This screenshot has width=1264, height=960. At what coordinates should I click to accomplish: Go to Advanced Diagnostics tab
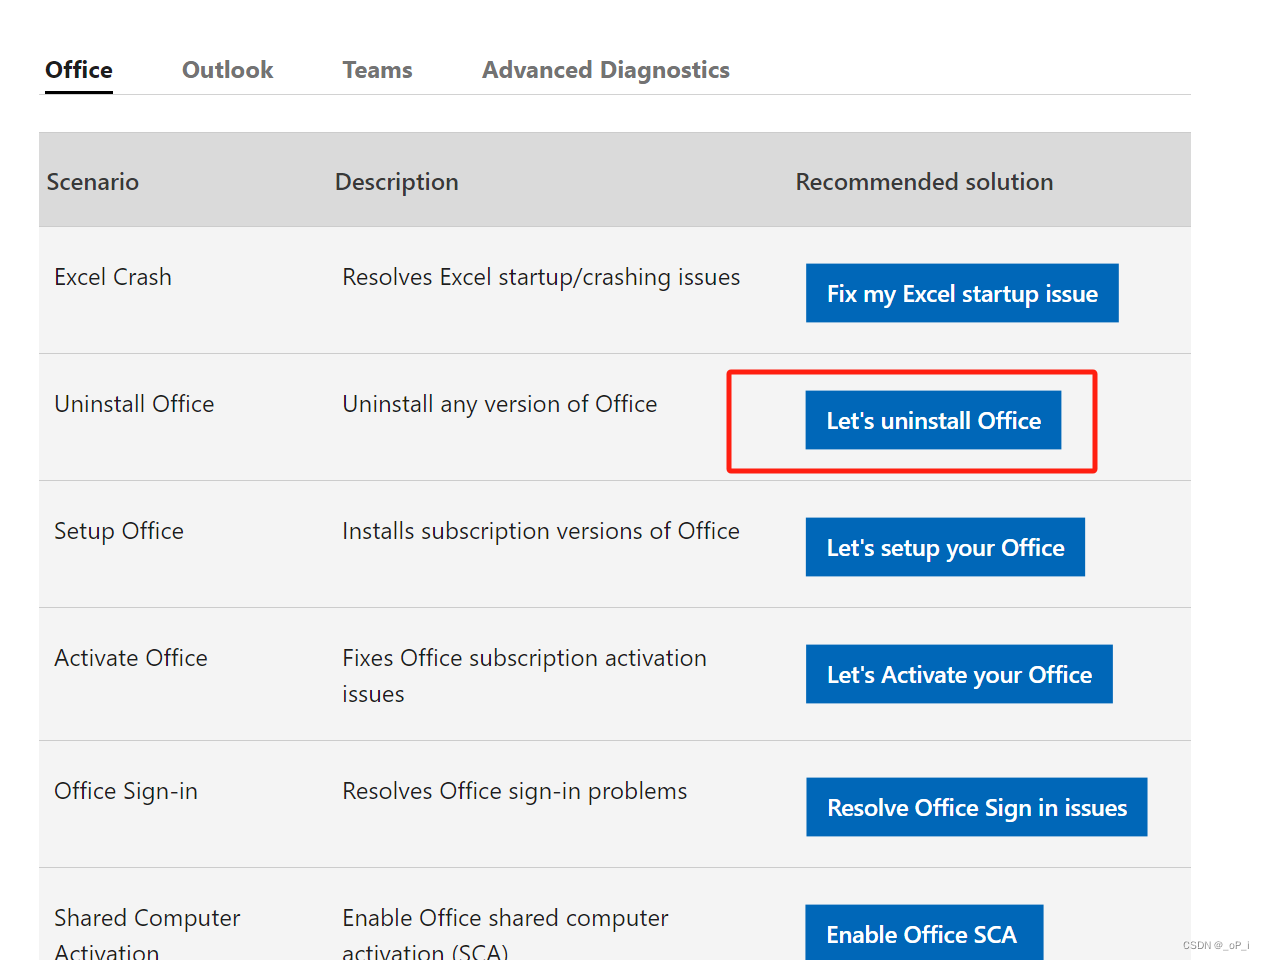[606, 70]
